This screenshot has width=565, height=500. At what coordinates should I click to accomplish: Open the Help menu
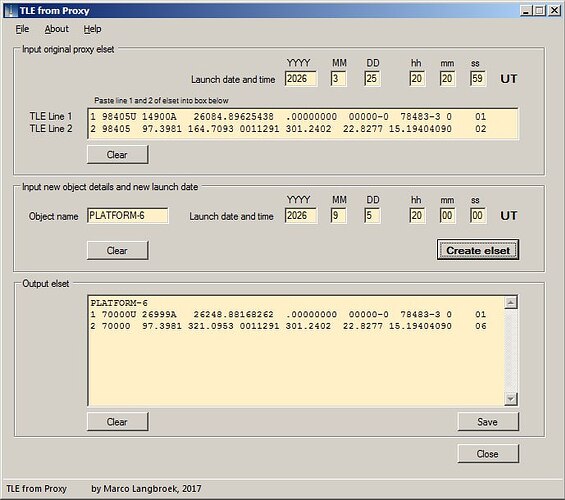[x=92, y=29]
